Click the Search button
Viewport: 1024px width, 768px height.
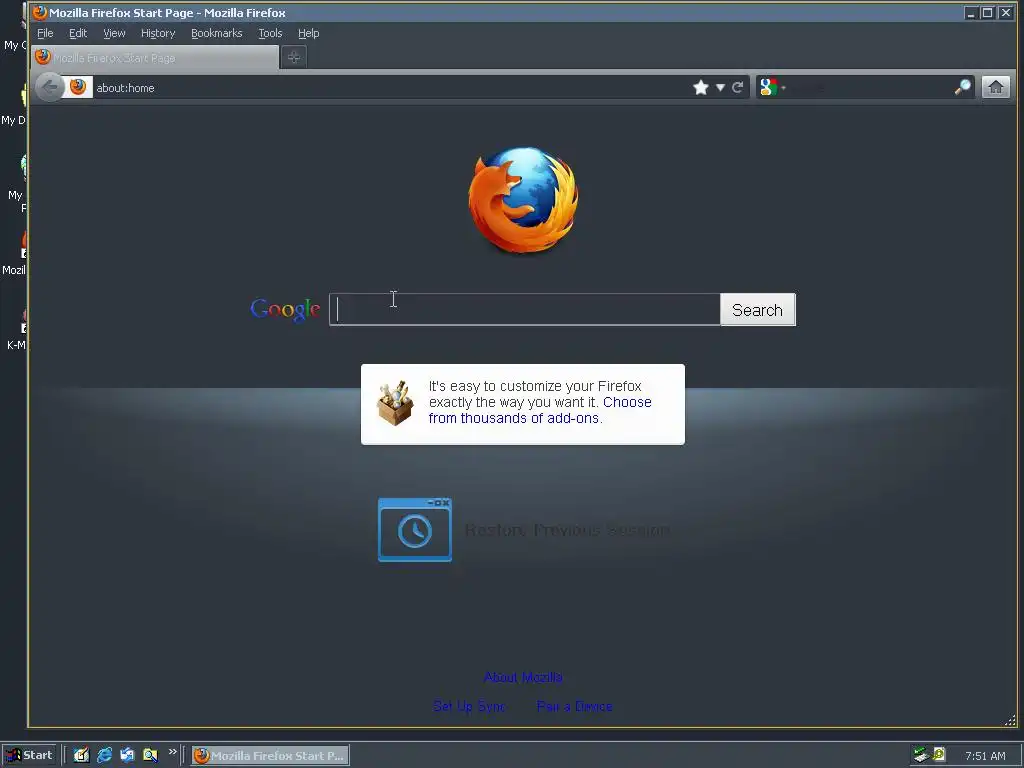point(758,310)
